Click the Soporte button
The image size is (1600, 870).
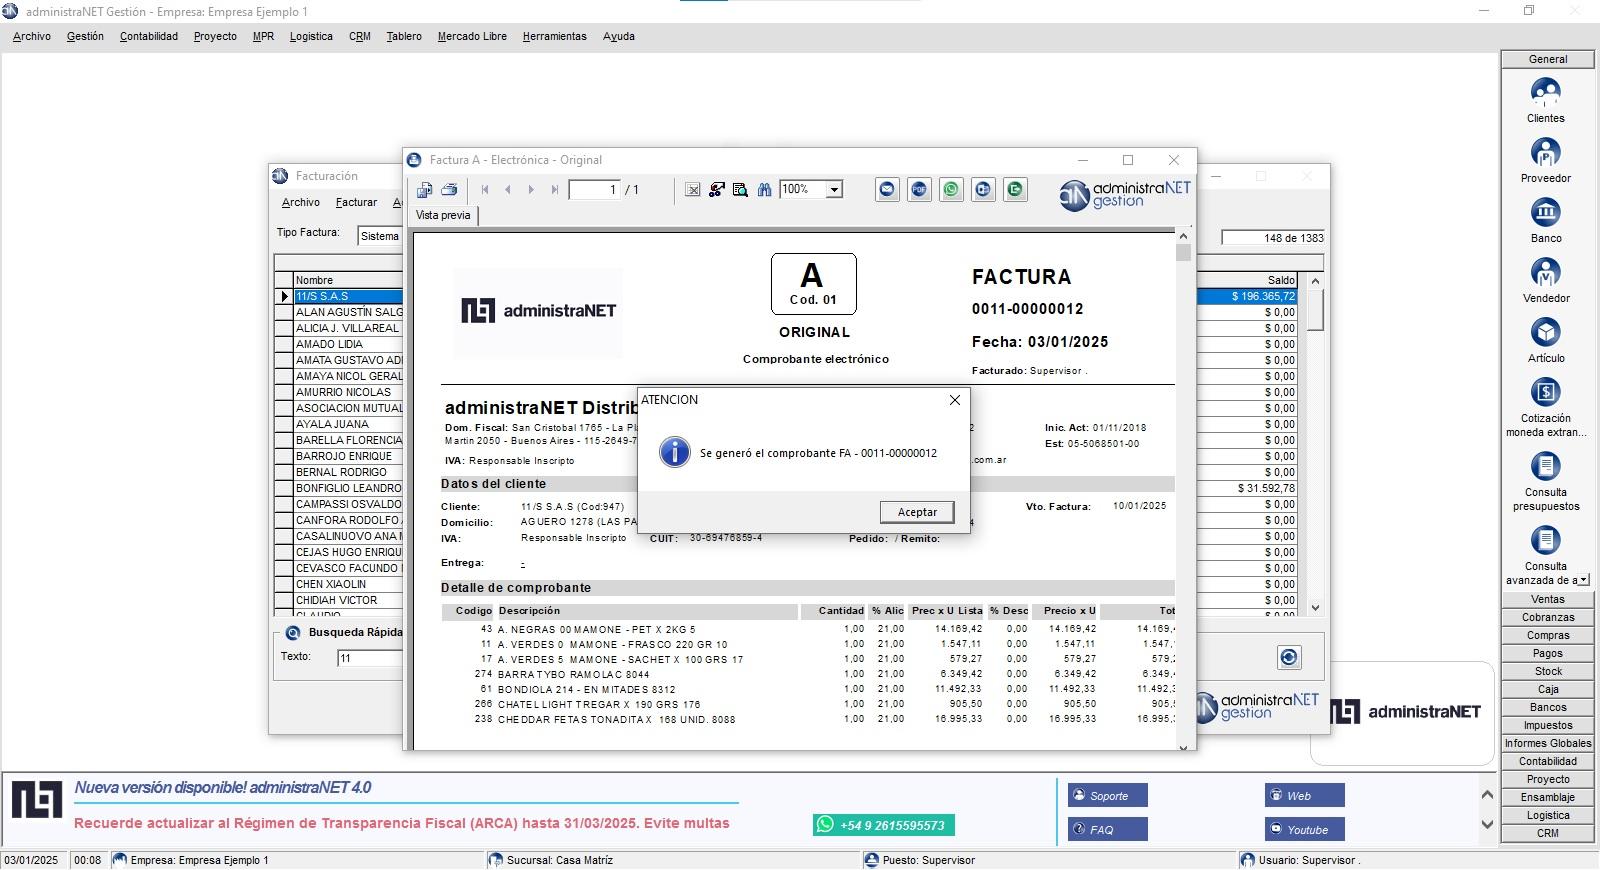click(1107, 796)
